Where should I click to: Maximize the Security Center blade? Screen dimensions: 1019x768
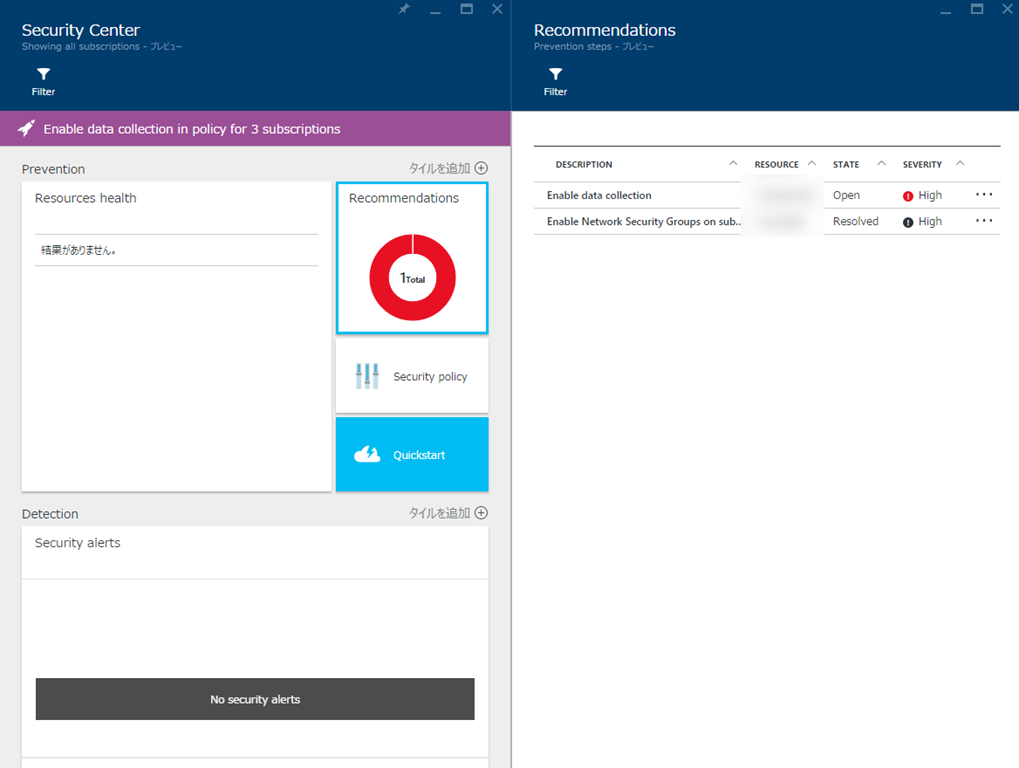coord(467,8)
